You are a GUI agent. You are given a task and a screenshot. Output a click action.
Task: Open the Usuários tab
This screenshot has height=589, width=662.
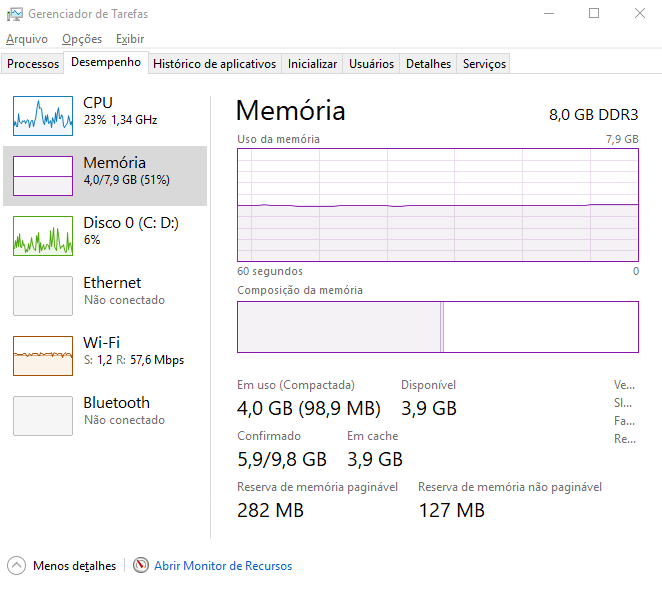click(371, 64)
